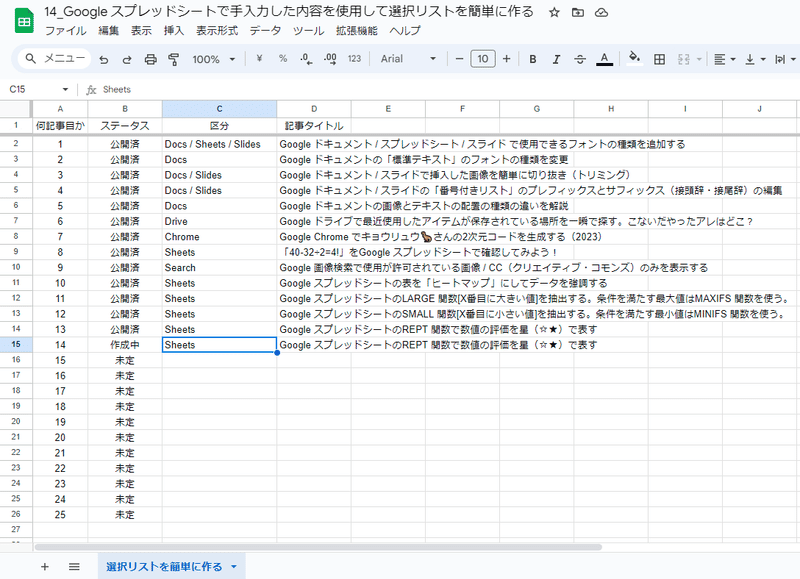Click the merge cells icon
Viewport: 800px width, 579px height.
684,59
